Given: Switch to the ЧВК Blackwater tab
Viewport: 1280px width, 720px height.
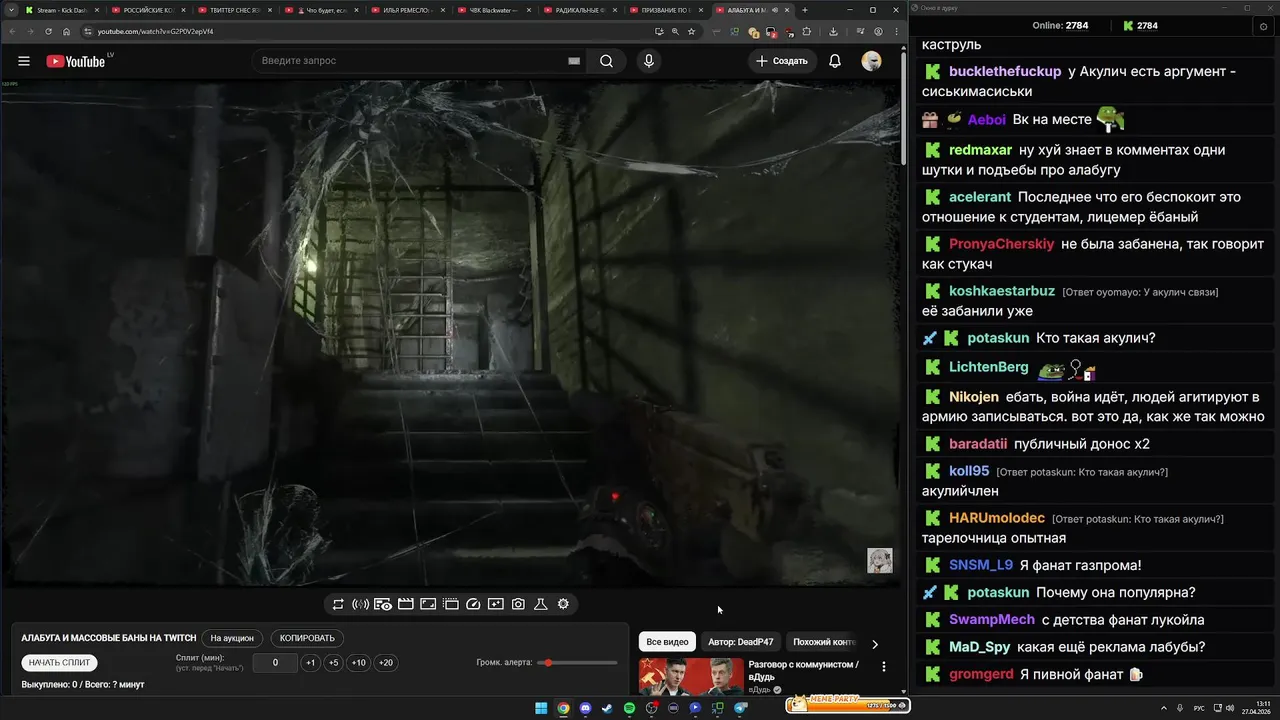Looking at the screenshot, I should click(x=496, y=10).
